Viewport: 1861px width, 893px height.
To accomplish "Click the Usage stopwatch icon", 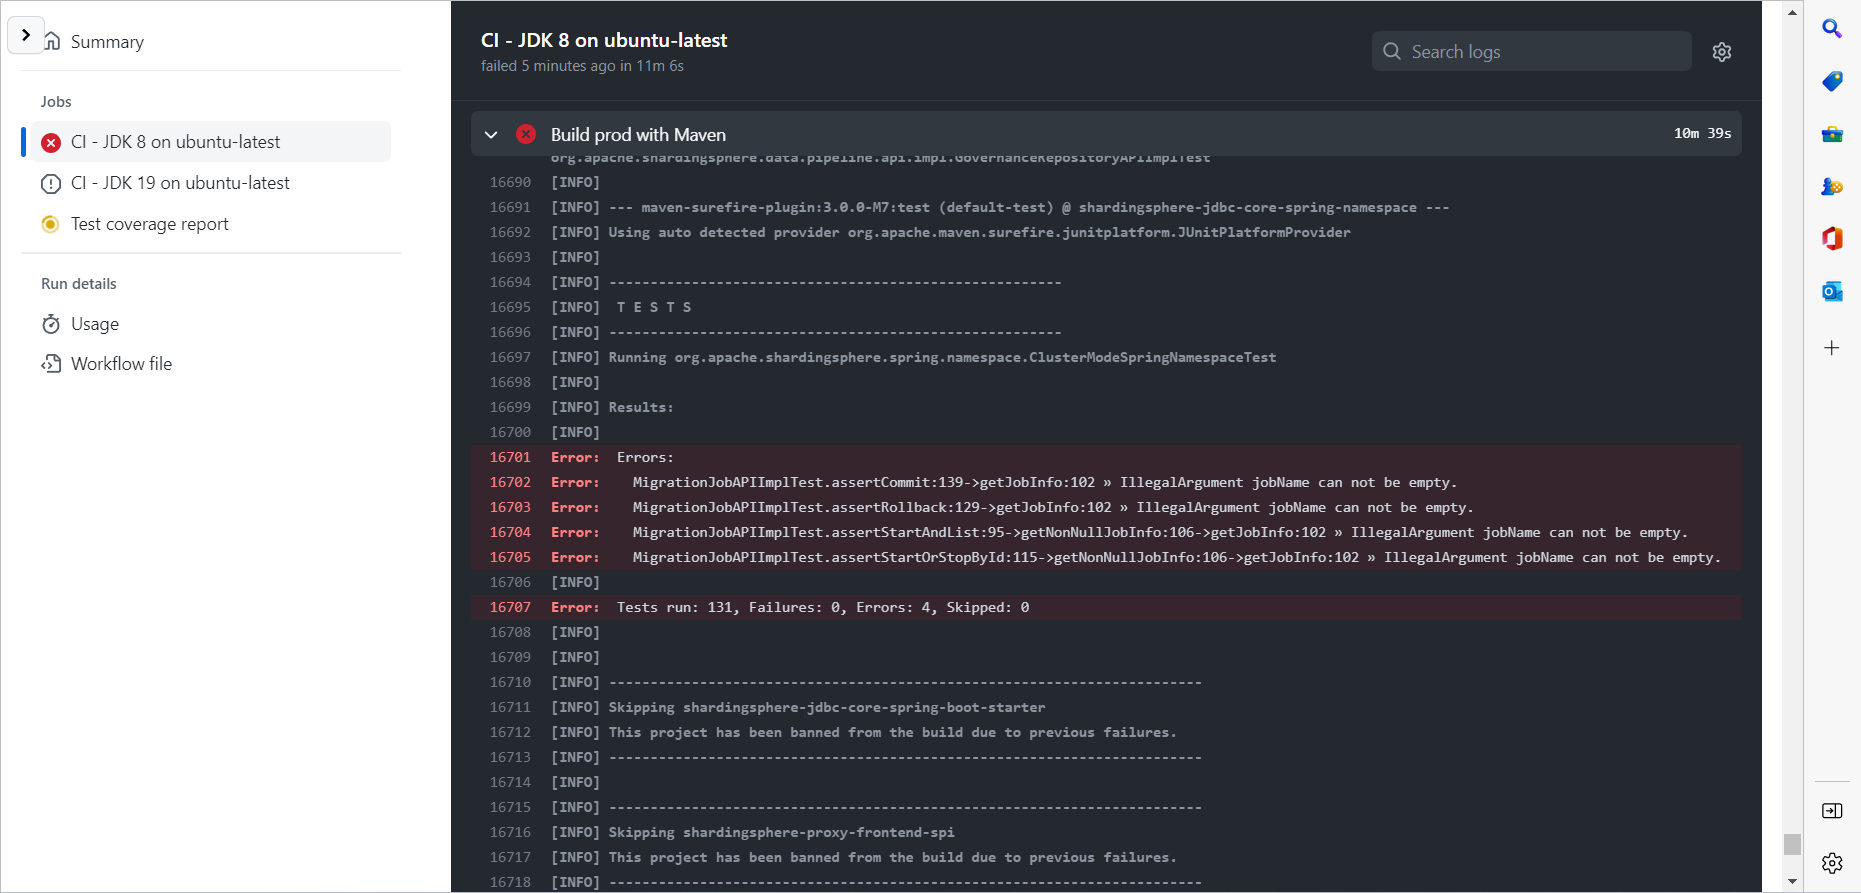I will click(x=51, y=324).
